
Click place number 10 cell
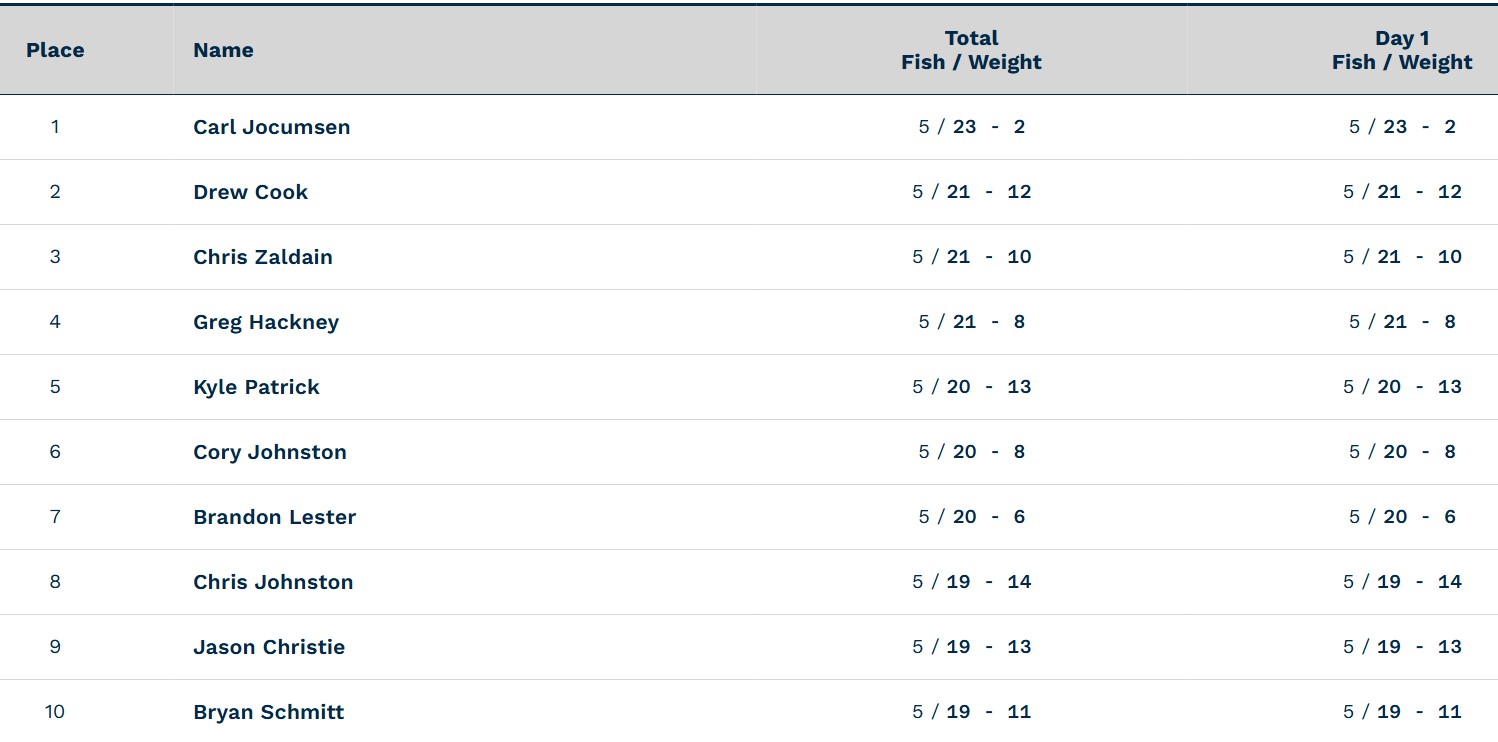pos(55,712)
